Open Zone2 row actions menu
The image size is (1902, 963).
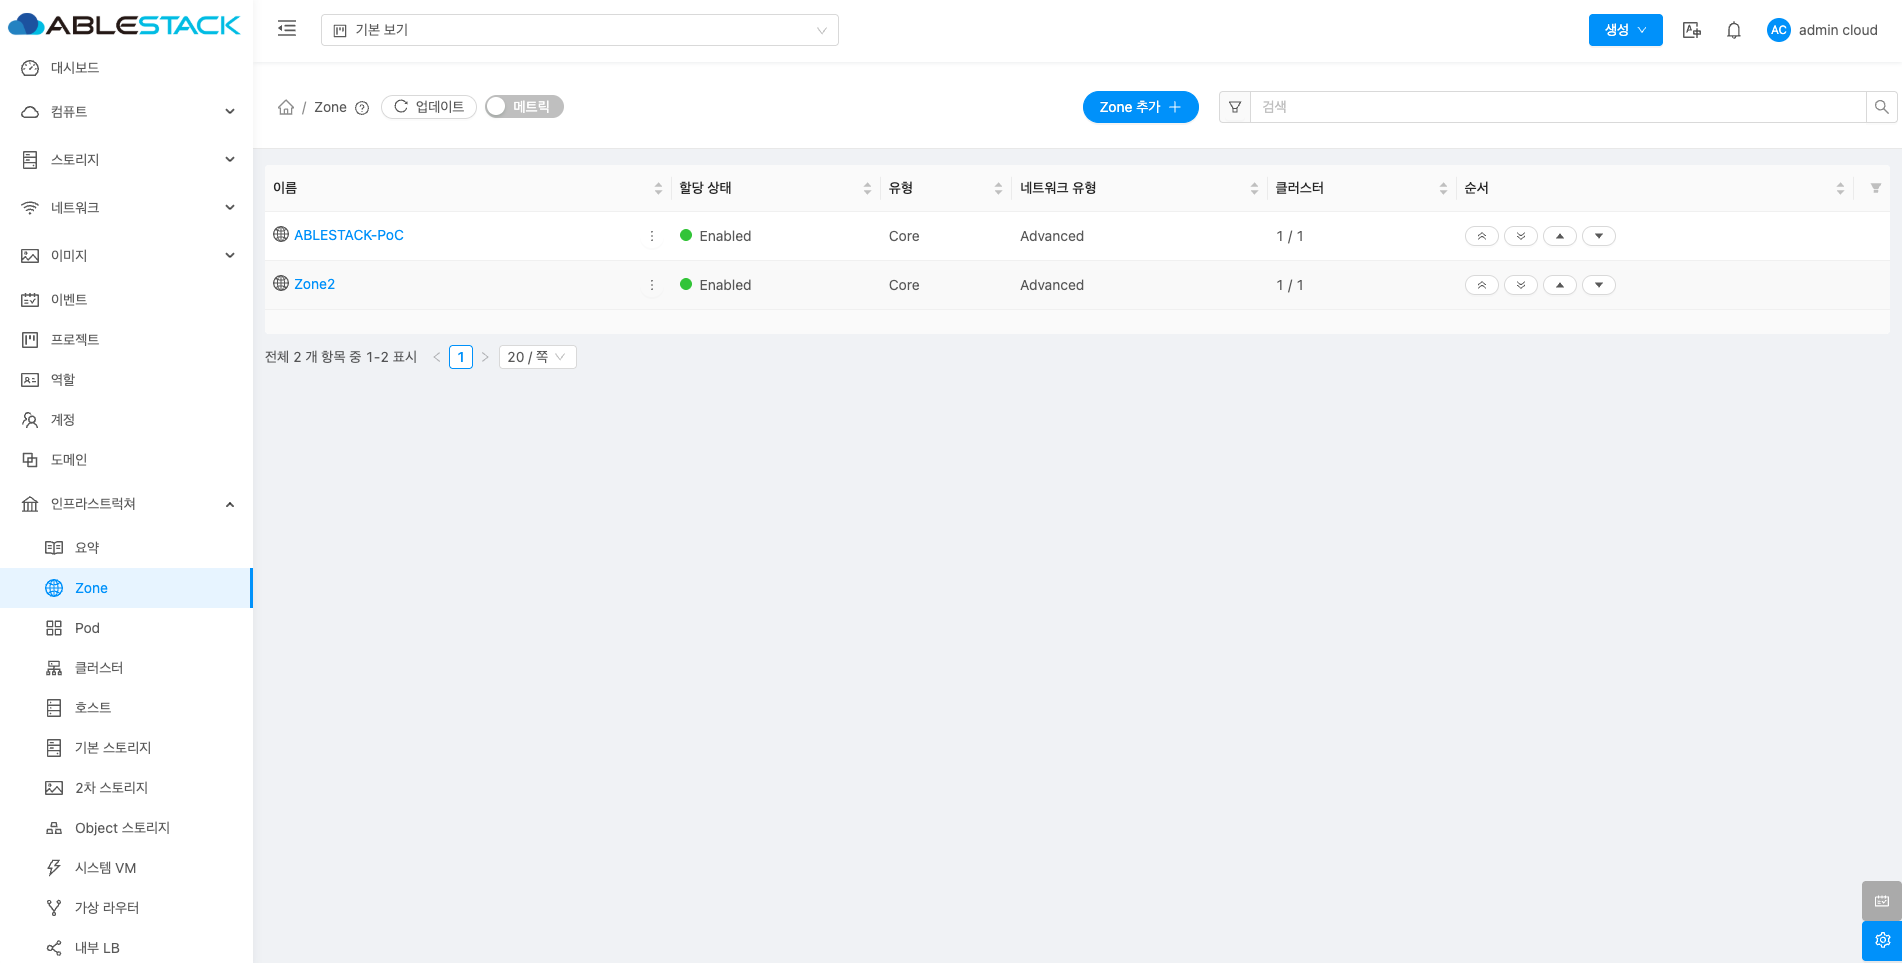click(x=652, y=285)
